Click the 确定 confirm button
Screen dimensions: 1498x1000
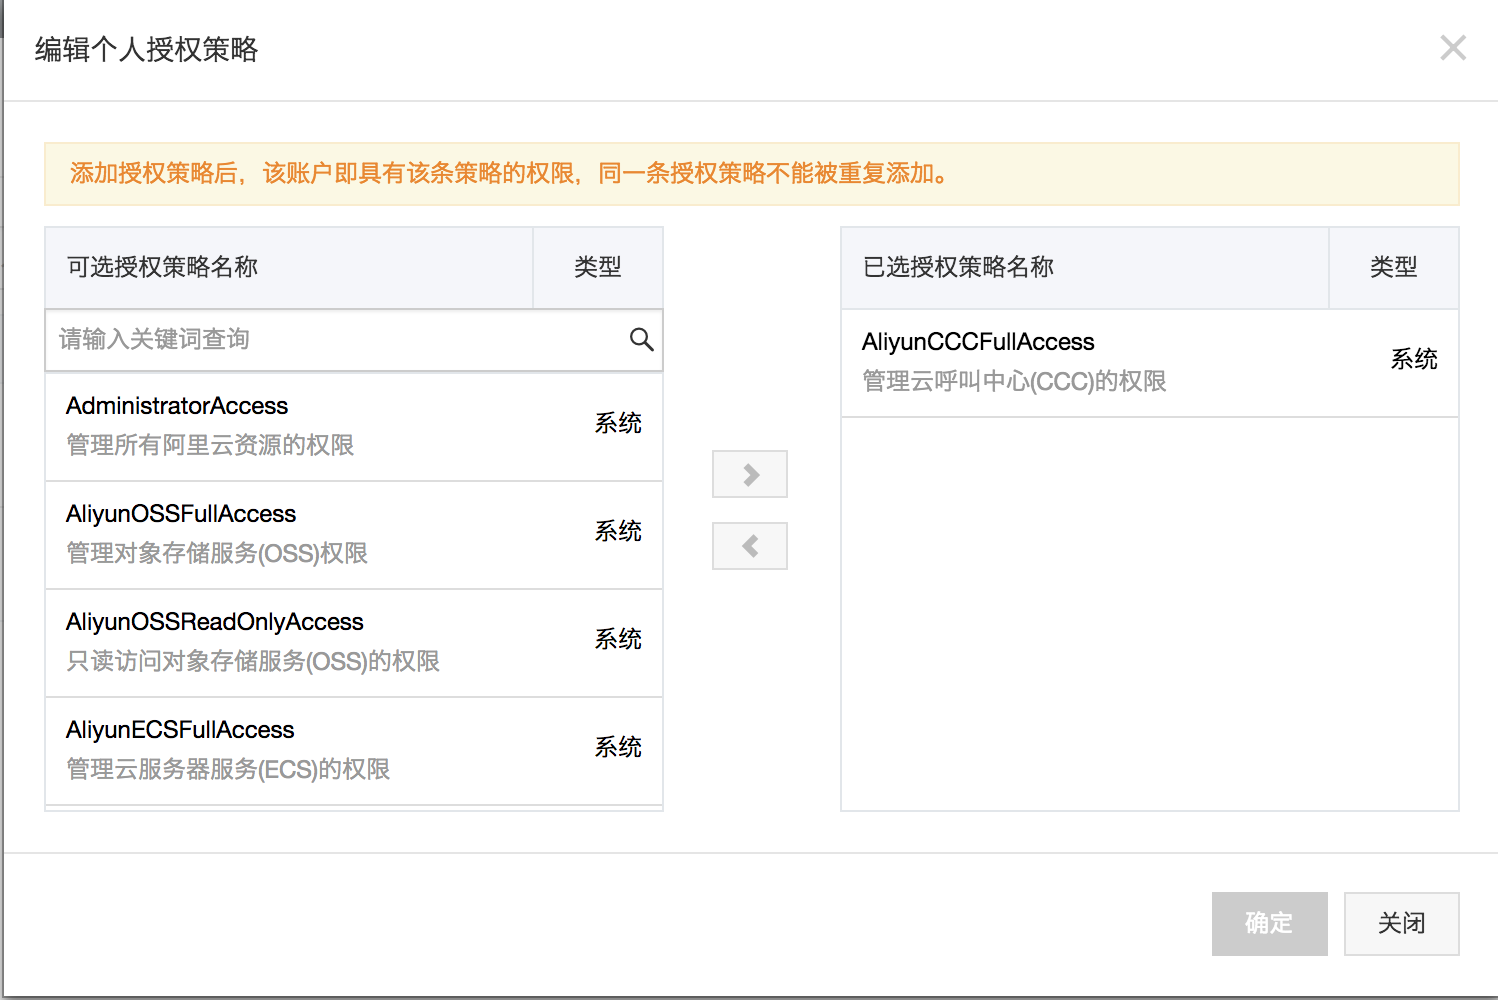1270,924
